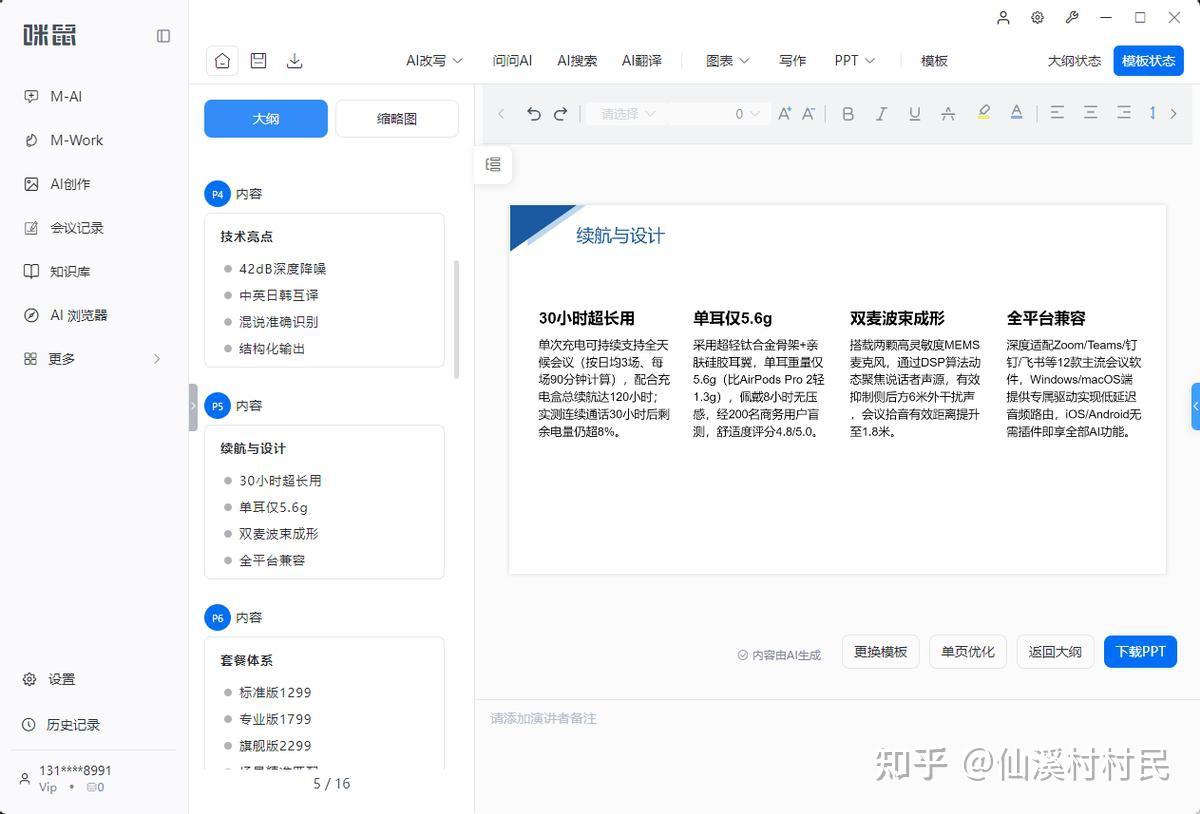Click 模板 in the top menu

934,61
